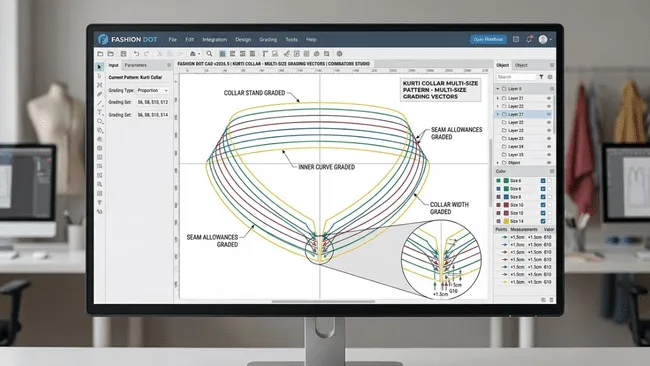Click the filter icon beside Search
Image resolution: width=650 pixels, height=366 pixels.
[541, 77]
